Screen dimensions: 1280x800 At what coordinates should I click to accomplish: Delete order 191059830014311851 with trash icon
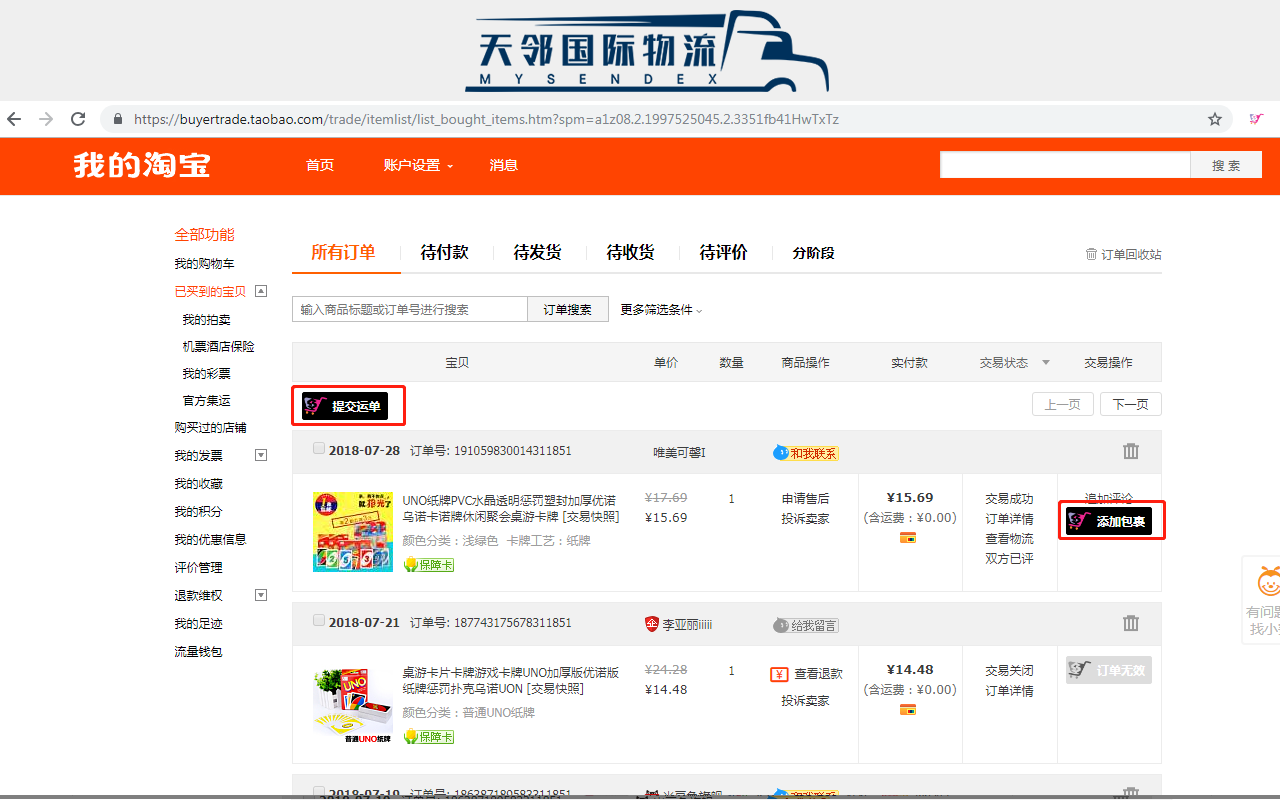1131,451
